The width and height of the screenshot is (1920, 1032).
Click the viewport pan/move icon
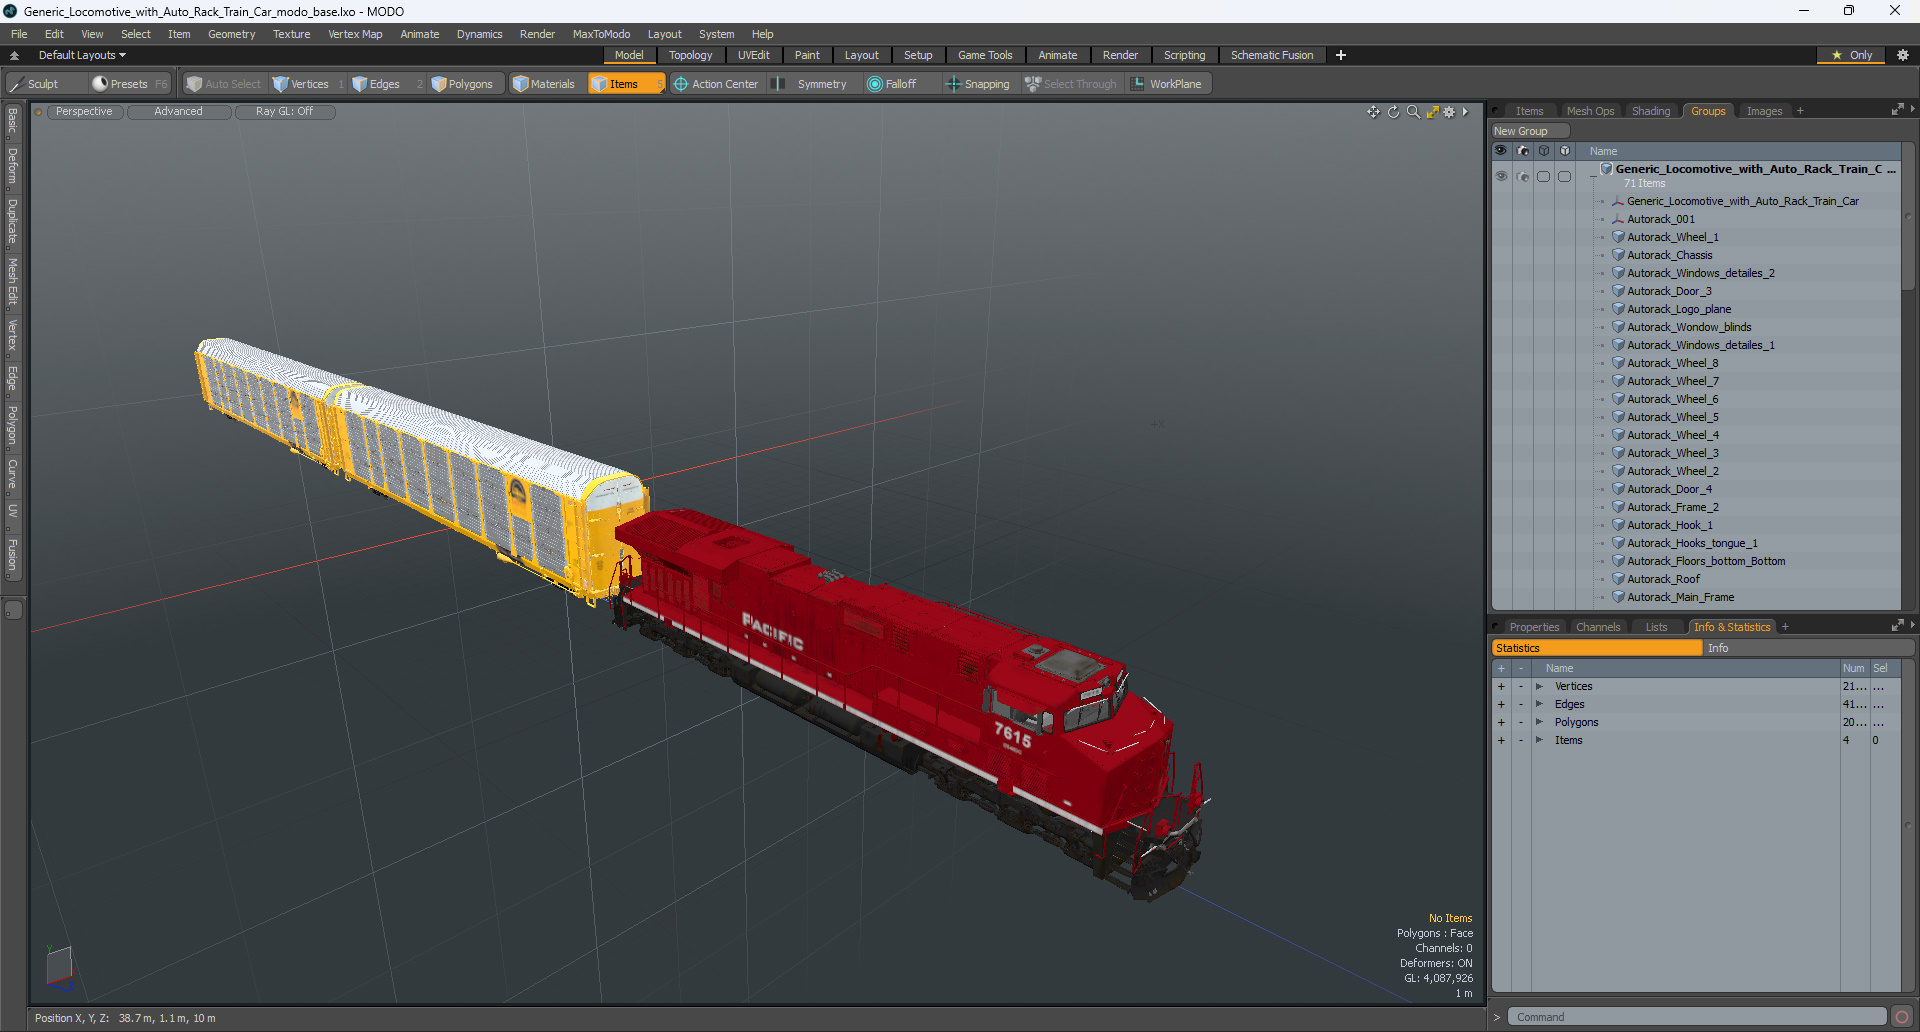tap(1374, 112)
